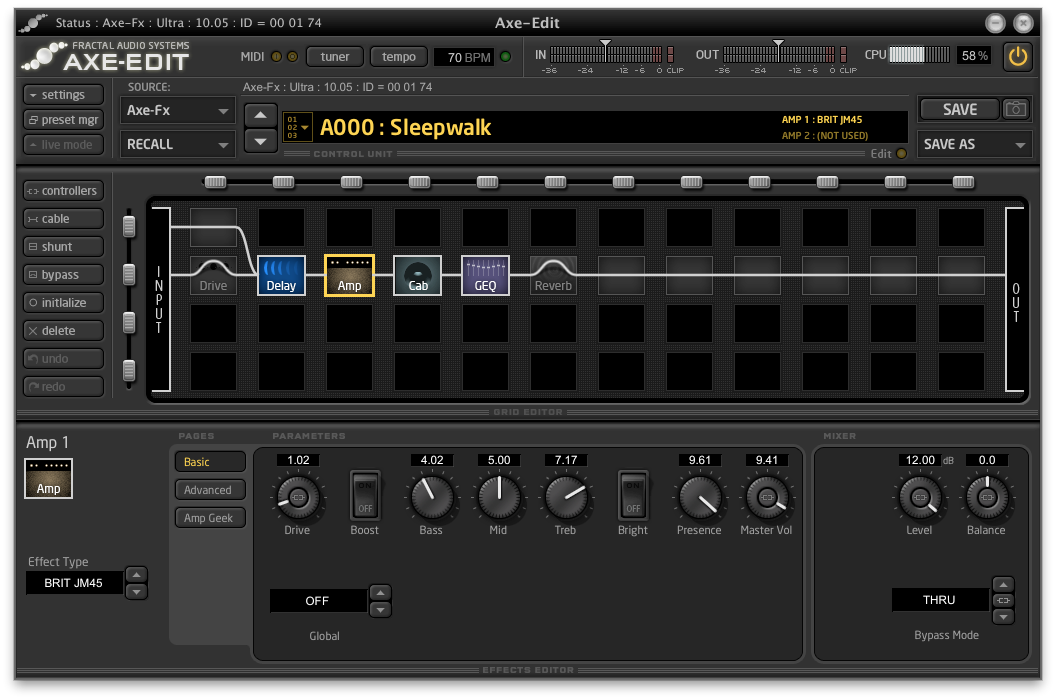Screen dimensions: 1056x700
Task: Click the SAVE button
Action: (960, 109)
